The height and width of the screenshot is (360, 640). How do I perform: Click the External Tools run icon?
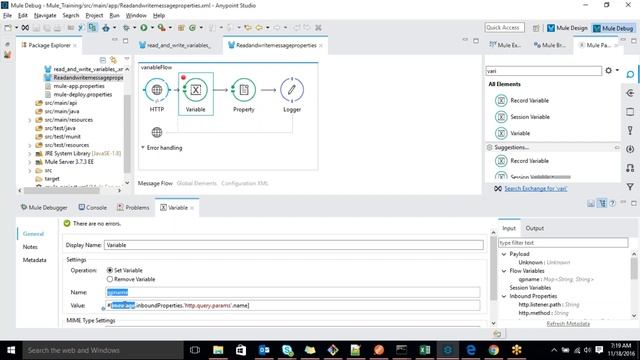(162, 28)
